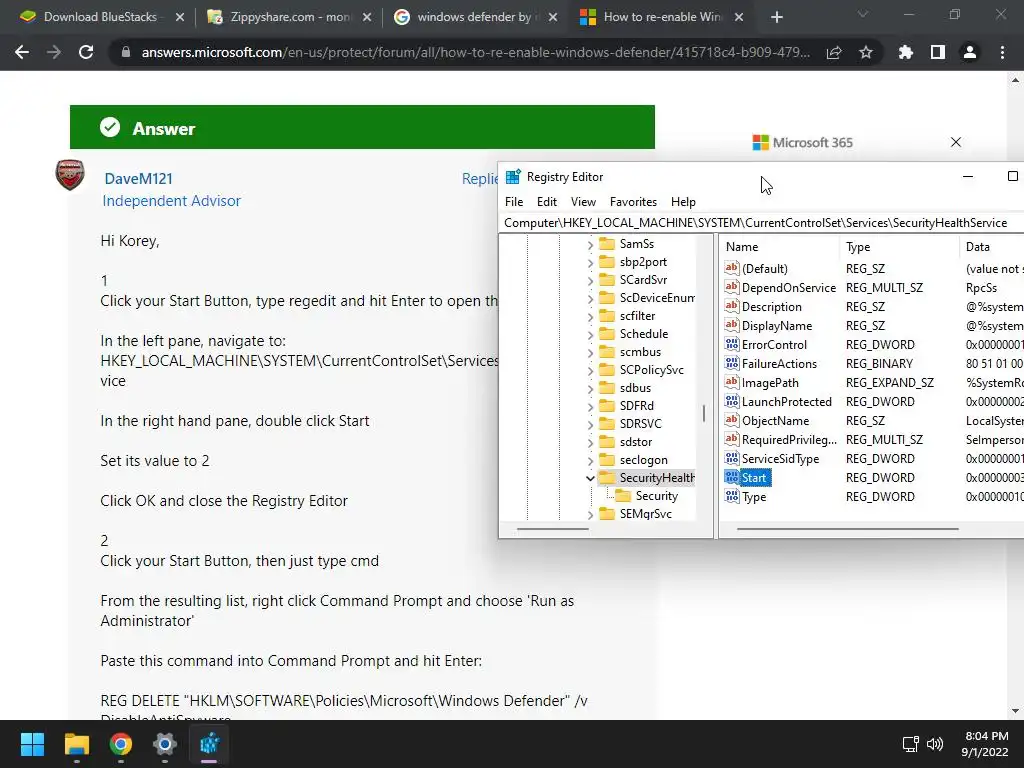This screenshot has height=768, width=1024.
Task: Select the SDFRd folder icon
Action: pyautogui.click(x=607, y=406)
